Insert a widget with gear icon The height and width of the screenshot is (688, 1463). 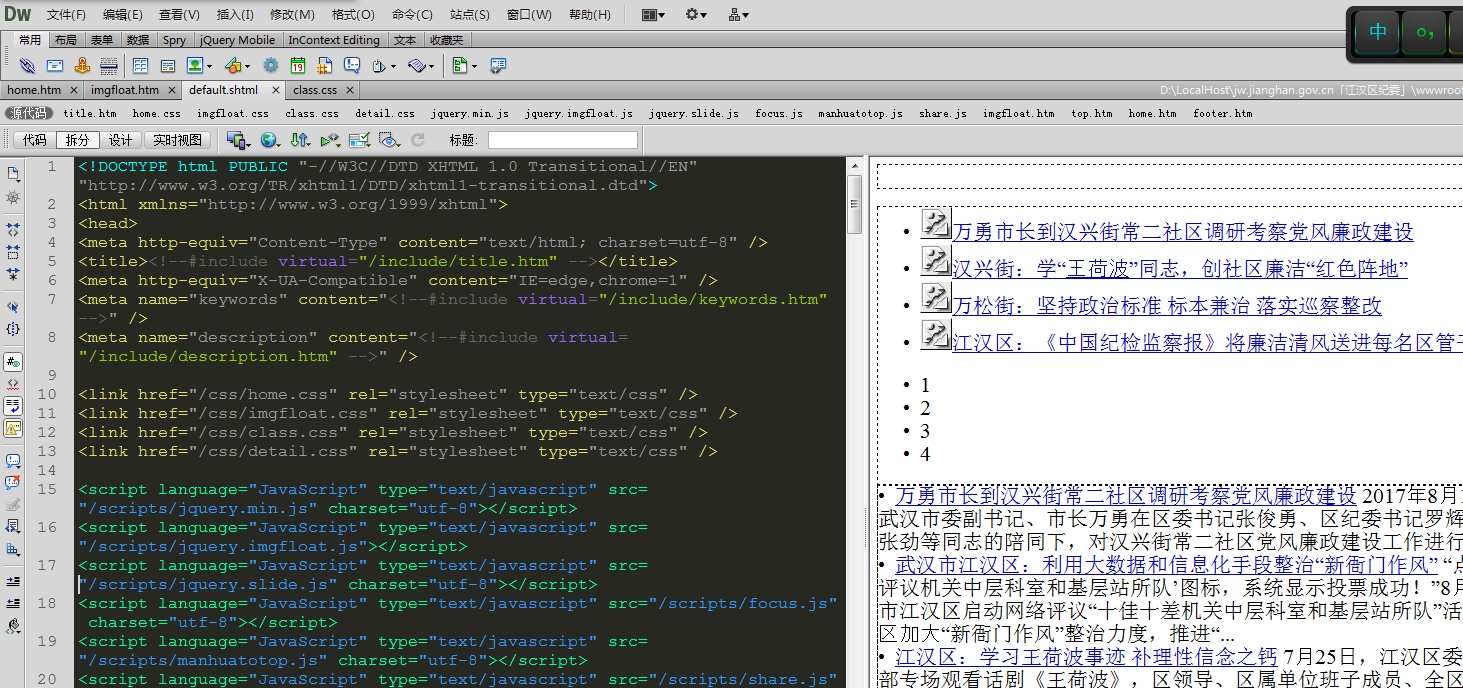[x=271, y=65]
